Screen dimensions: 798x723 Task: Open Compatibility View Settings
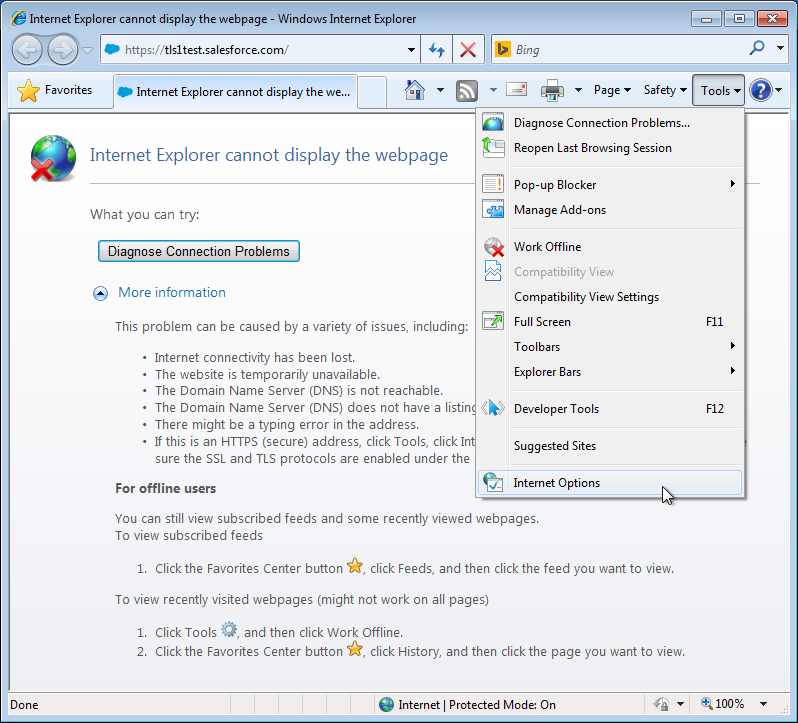point(611,297)
